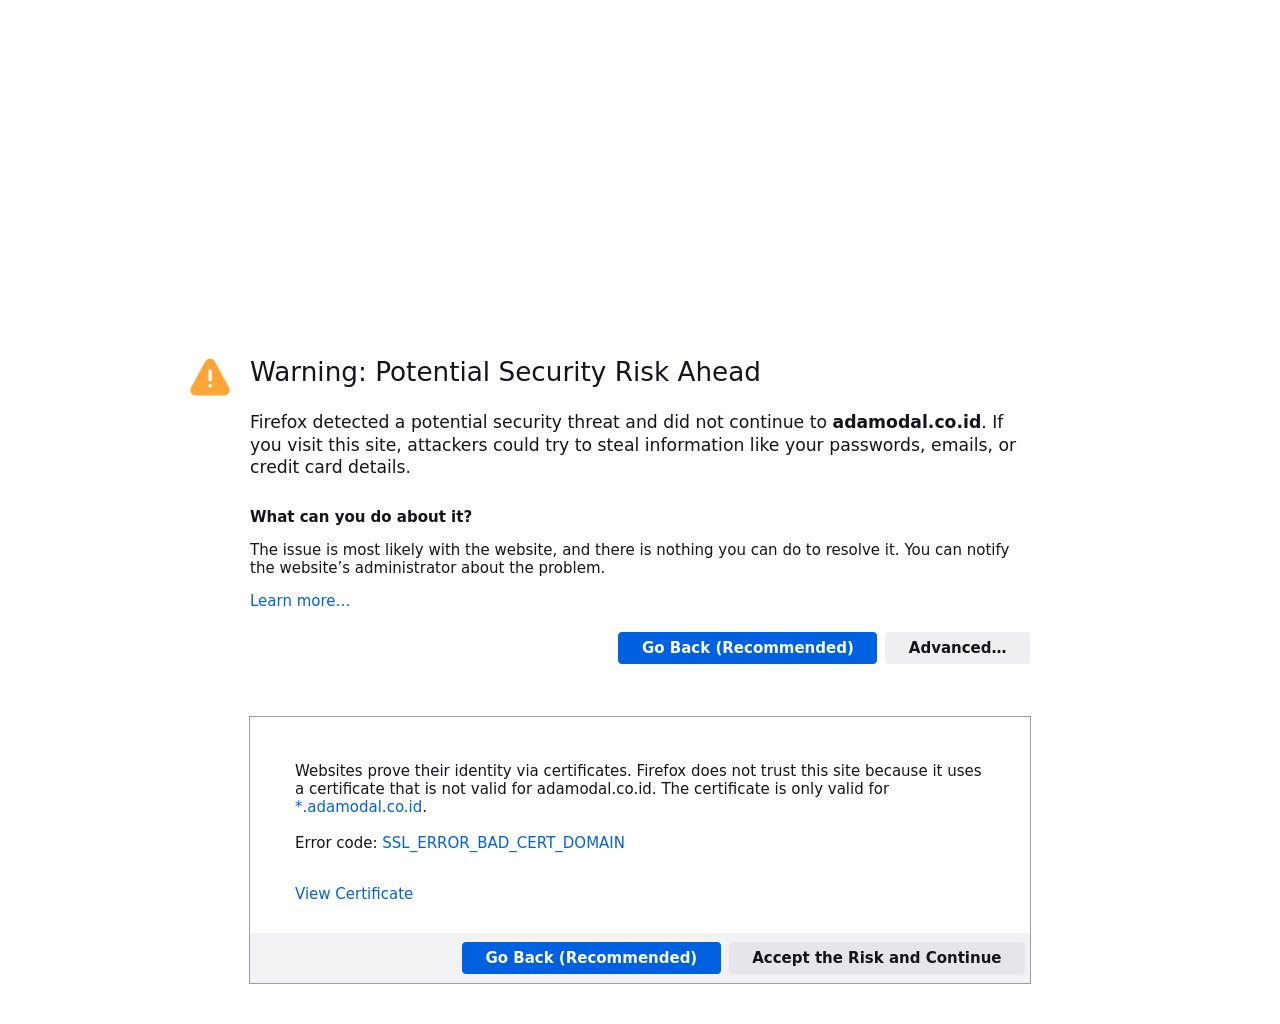Click the "Warning: Potential Security Risk Ahead" heading
This screenshot has width=1280, height=1024.
coord(505,372)
